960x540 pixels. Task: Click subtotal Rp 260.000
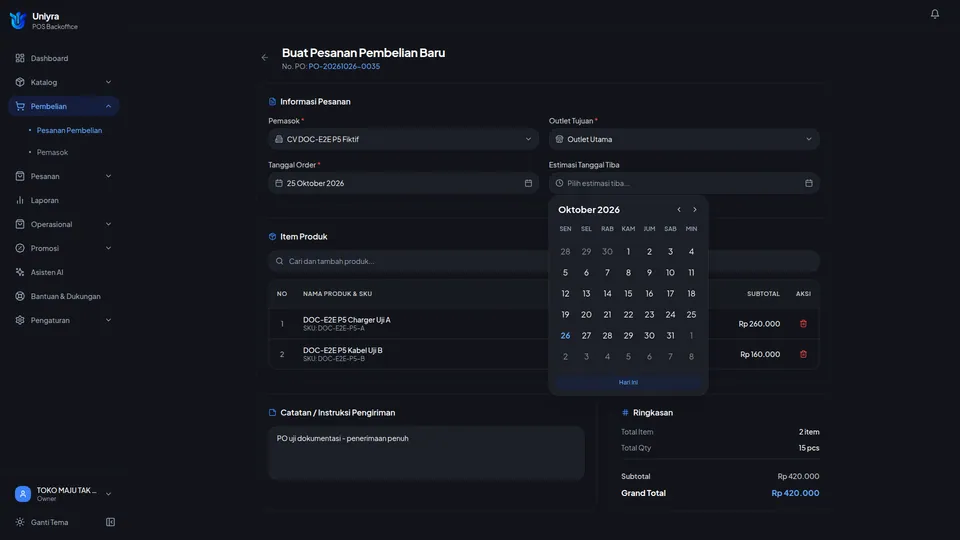759,324
